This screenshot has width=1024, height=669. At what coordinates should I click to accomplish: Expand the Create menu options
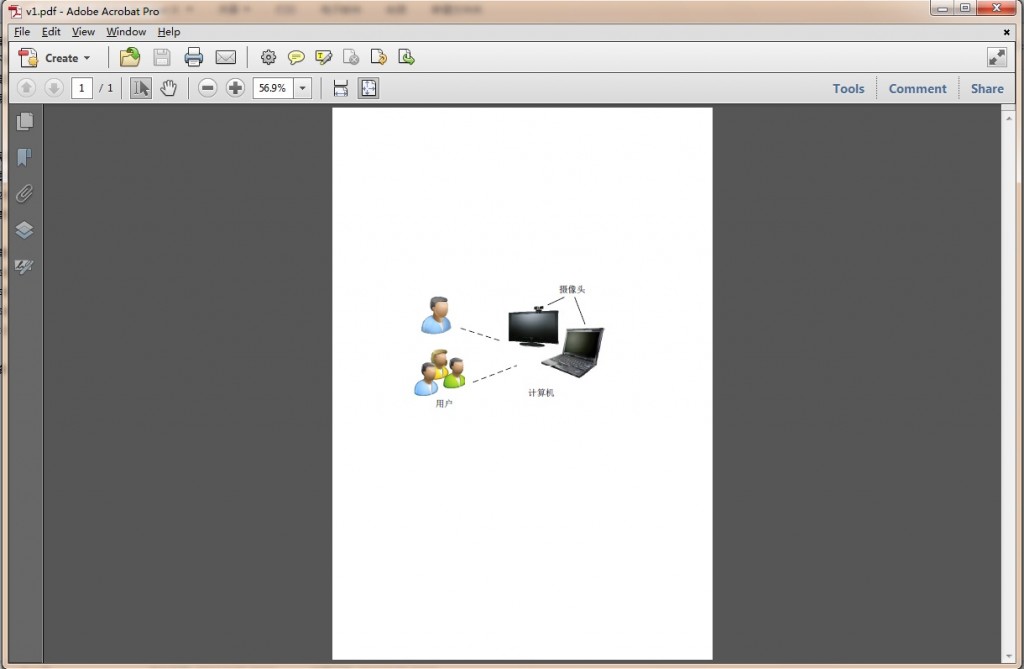pyautogui.click(x=62, y=57)
